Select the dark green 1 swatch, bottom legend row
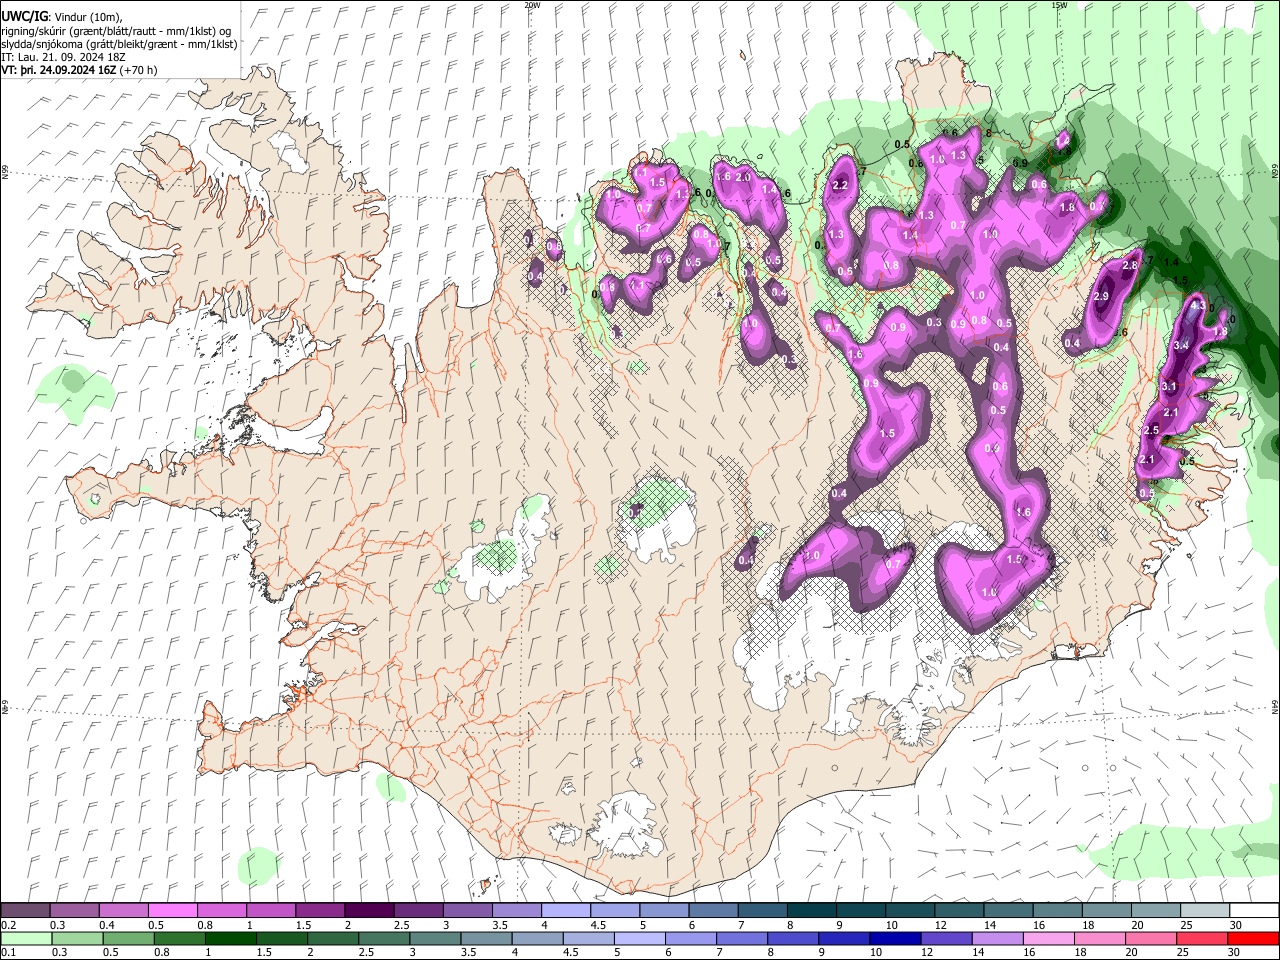Screen dimensions: 1280x960 pyautogui.click(x=231, y=938)
